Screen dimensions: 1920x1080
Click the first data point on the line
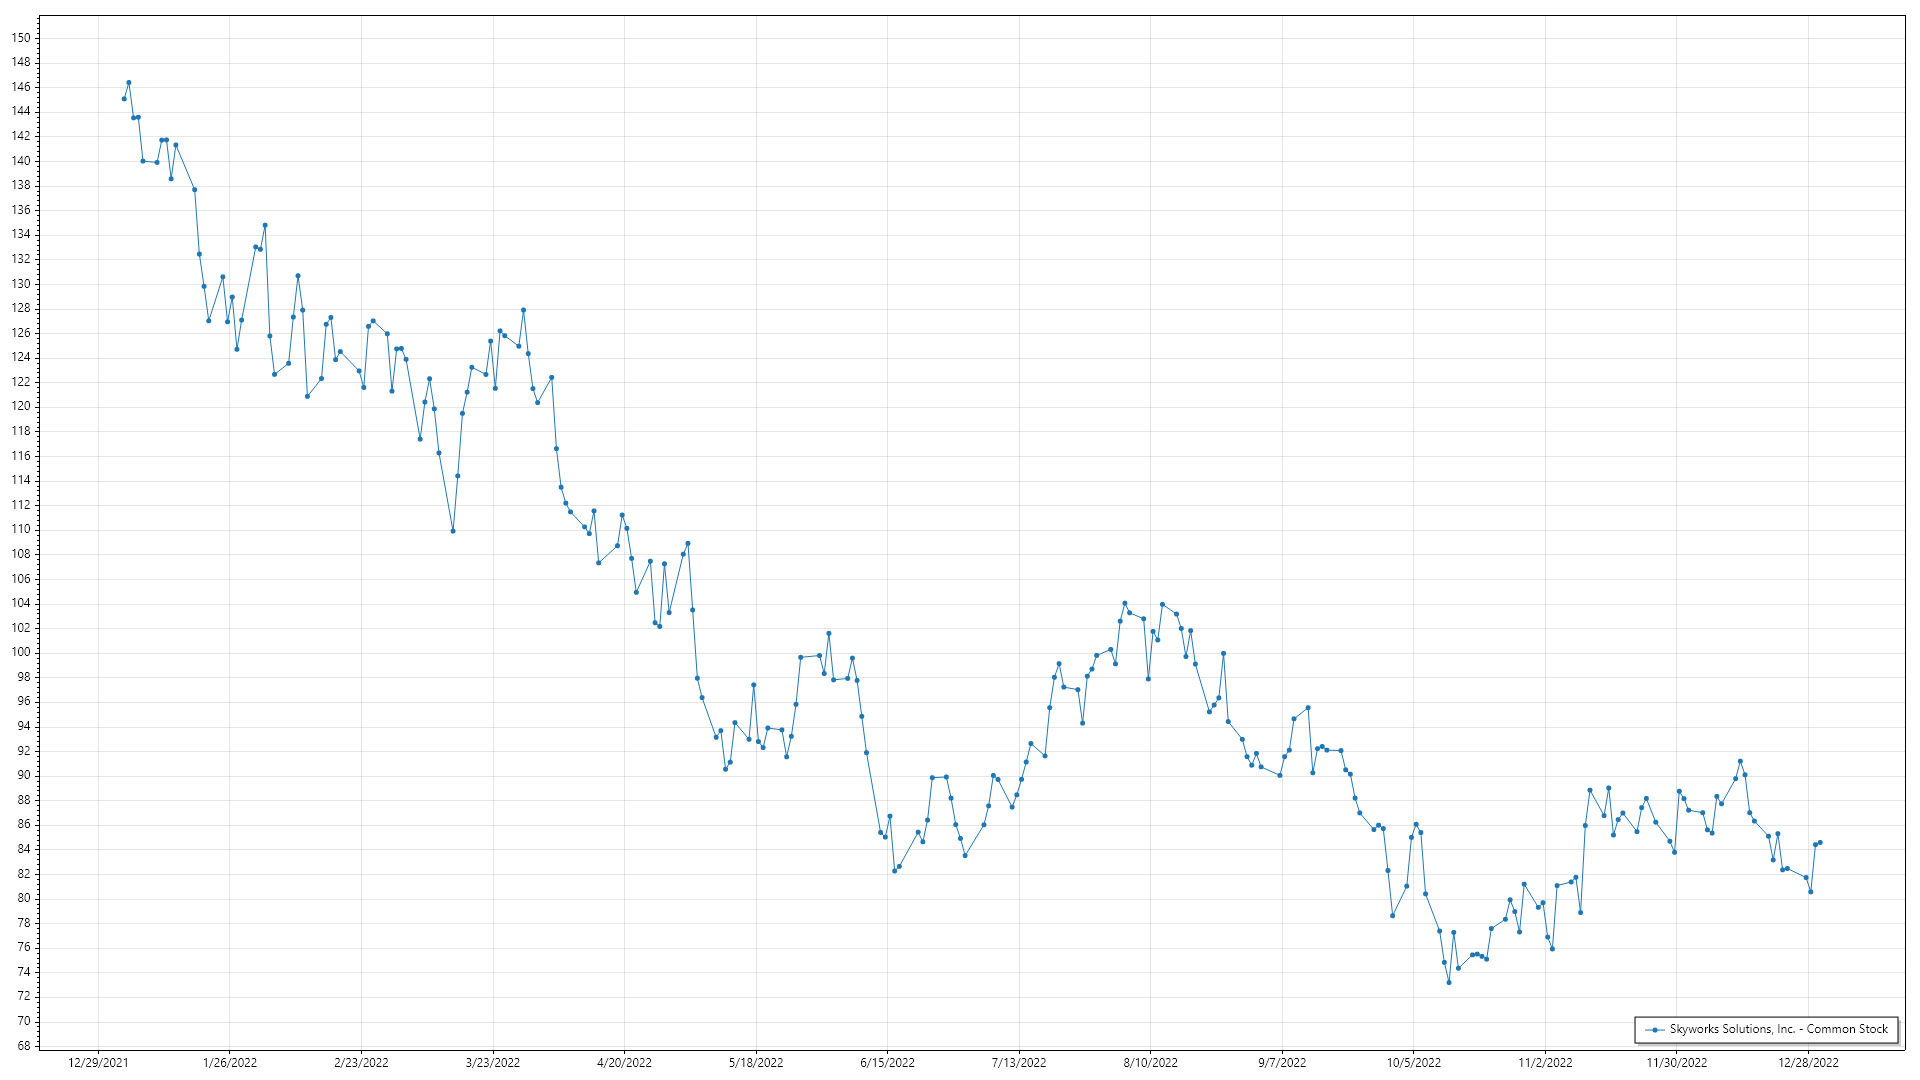pos(124,99)
